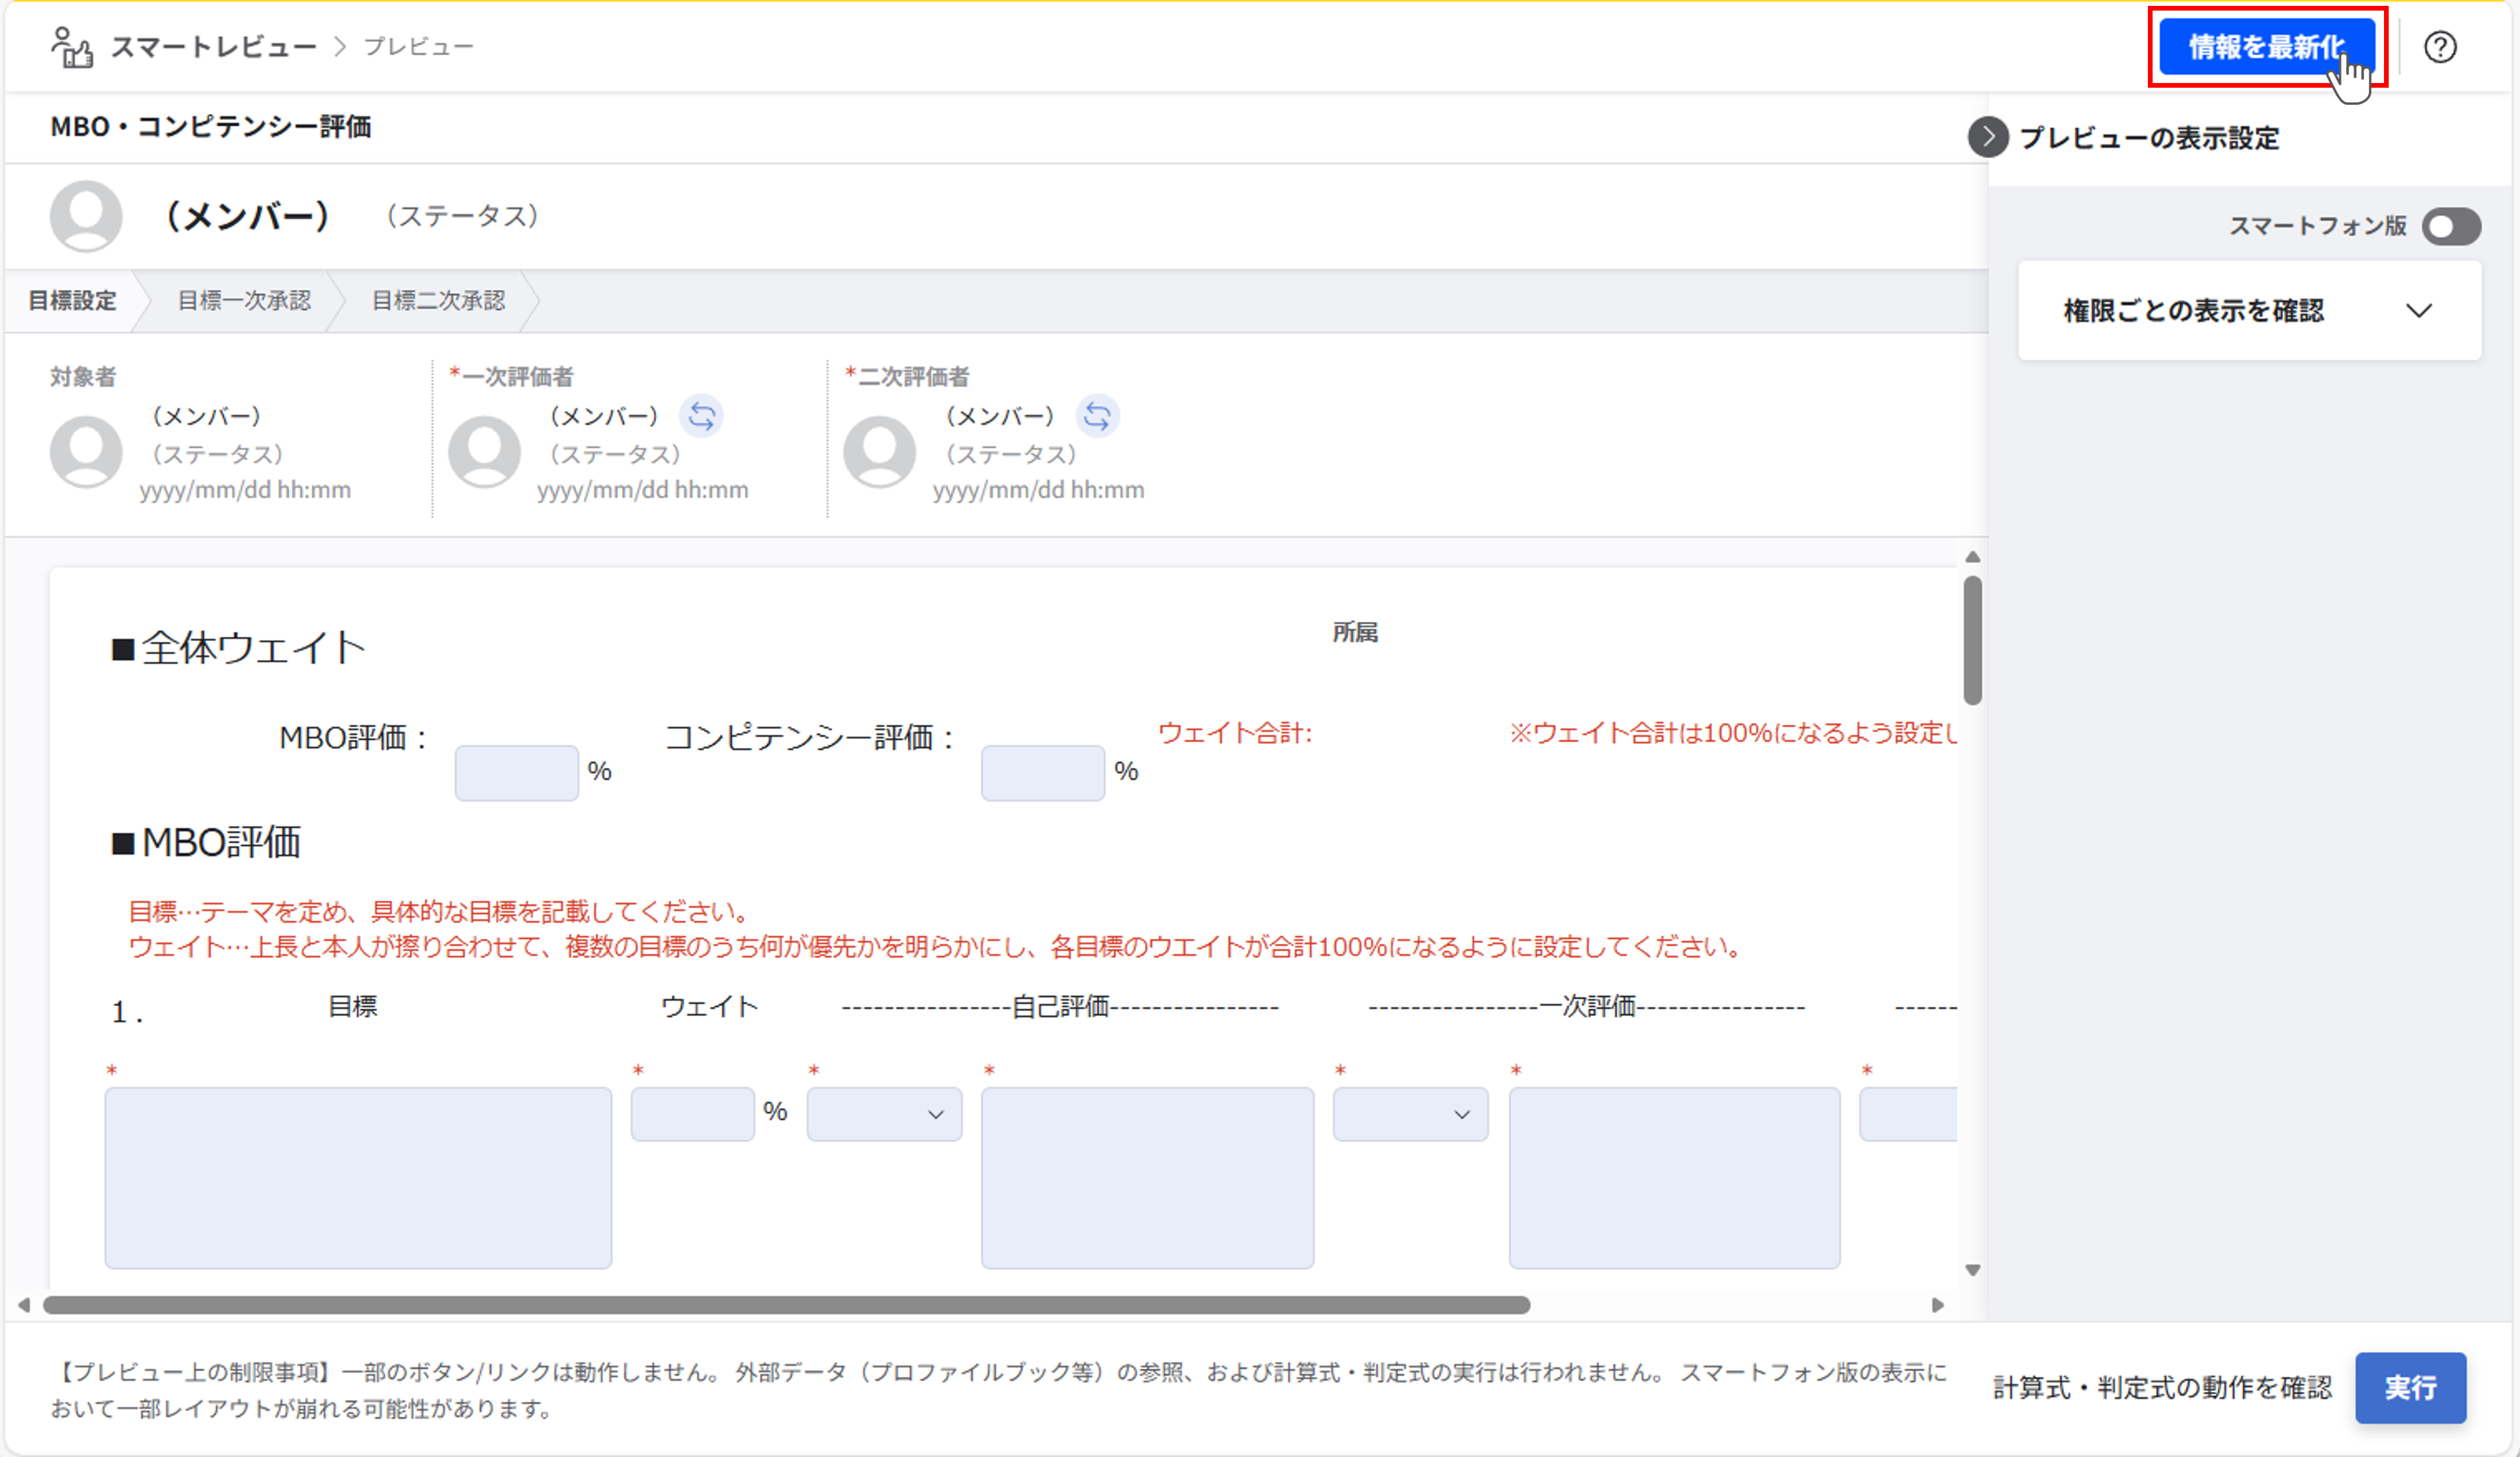2520x1457 pixels.
Task: Click the swap icon for 一次評価者
Action: point(701,416)
